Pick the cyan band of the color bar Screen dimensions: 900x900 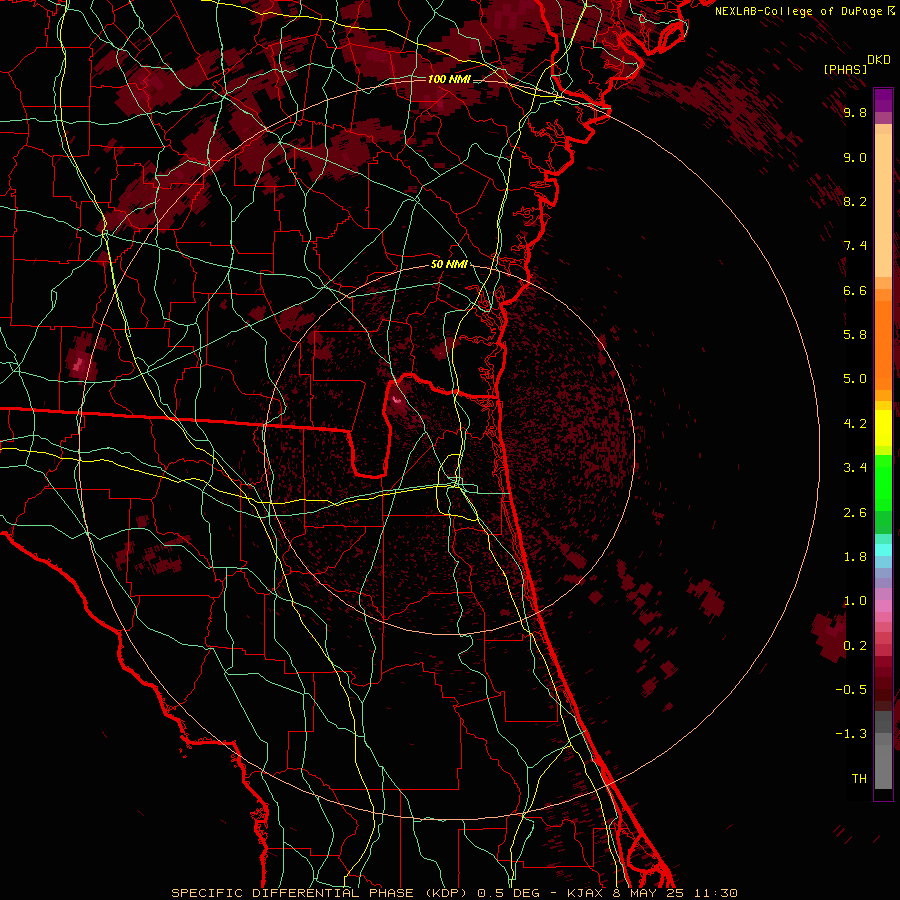tap(883, 550)
